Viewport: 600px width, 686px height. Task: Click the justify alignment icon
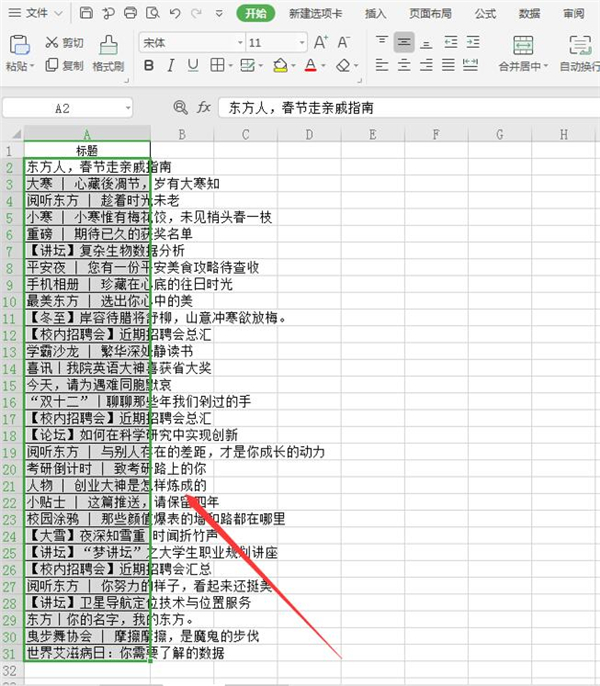point(448,65)
